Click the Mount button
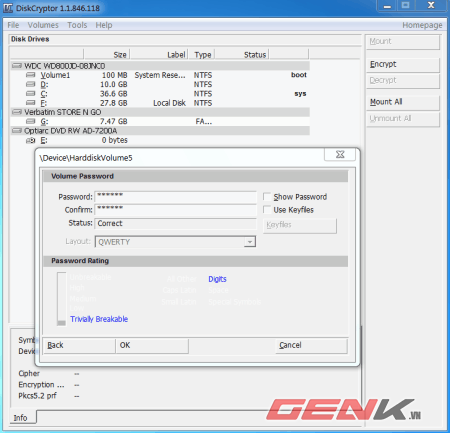 click(403, 42)
